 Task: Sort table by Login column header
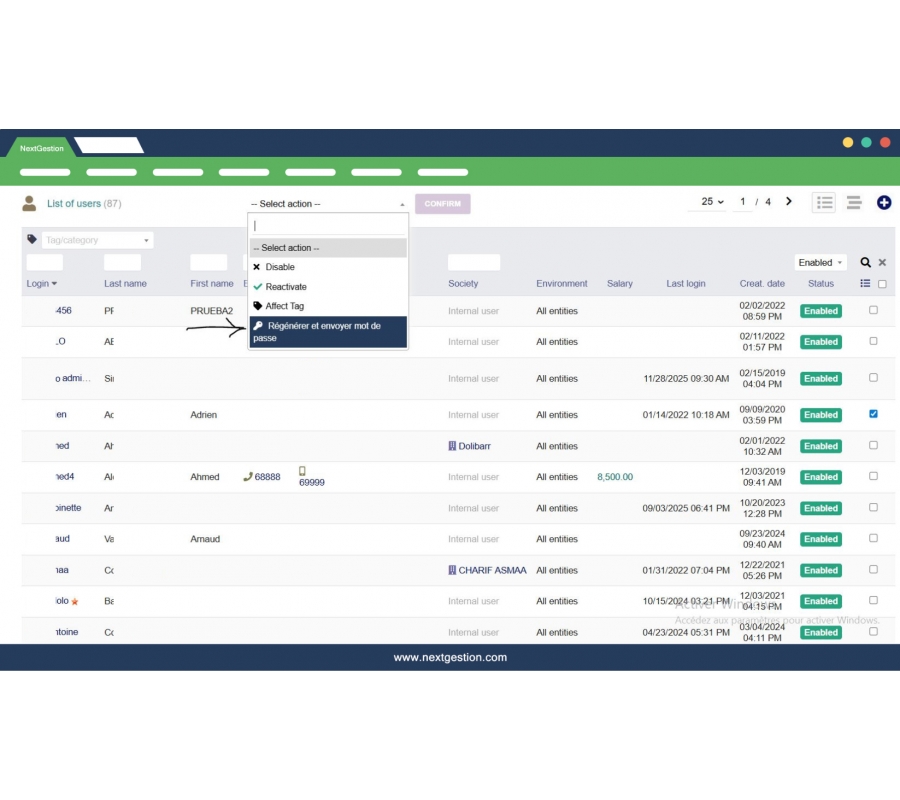point(41,284)
